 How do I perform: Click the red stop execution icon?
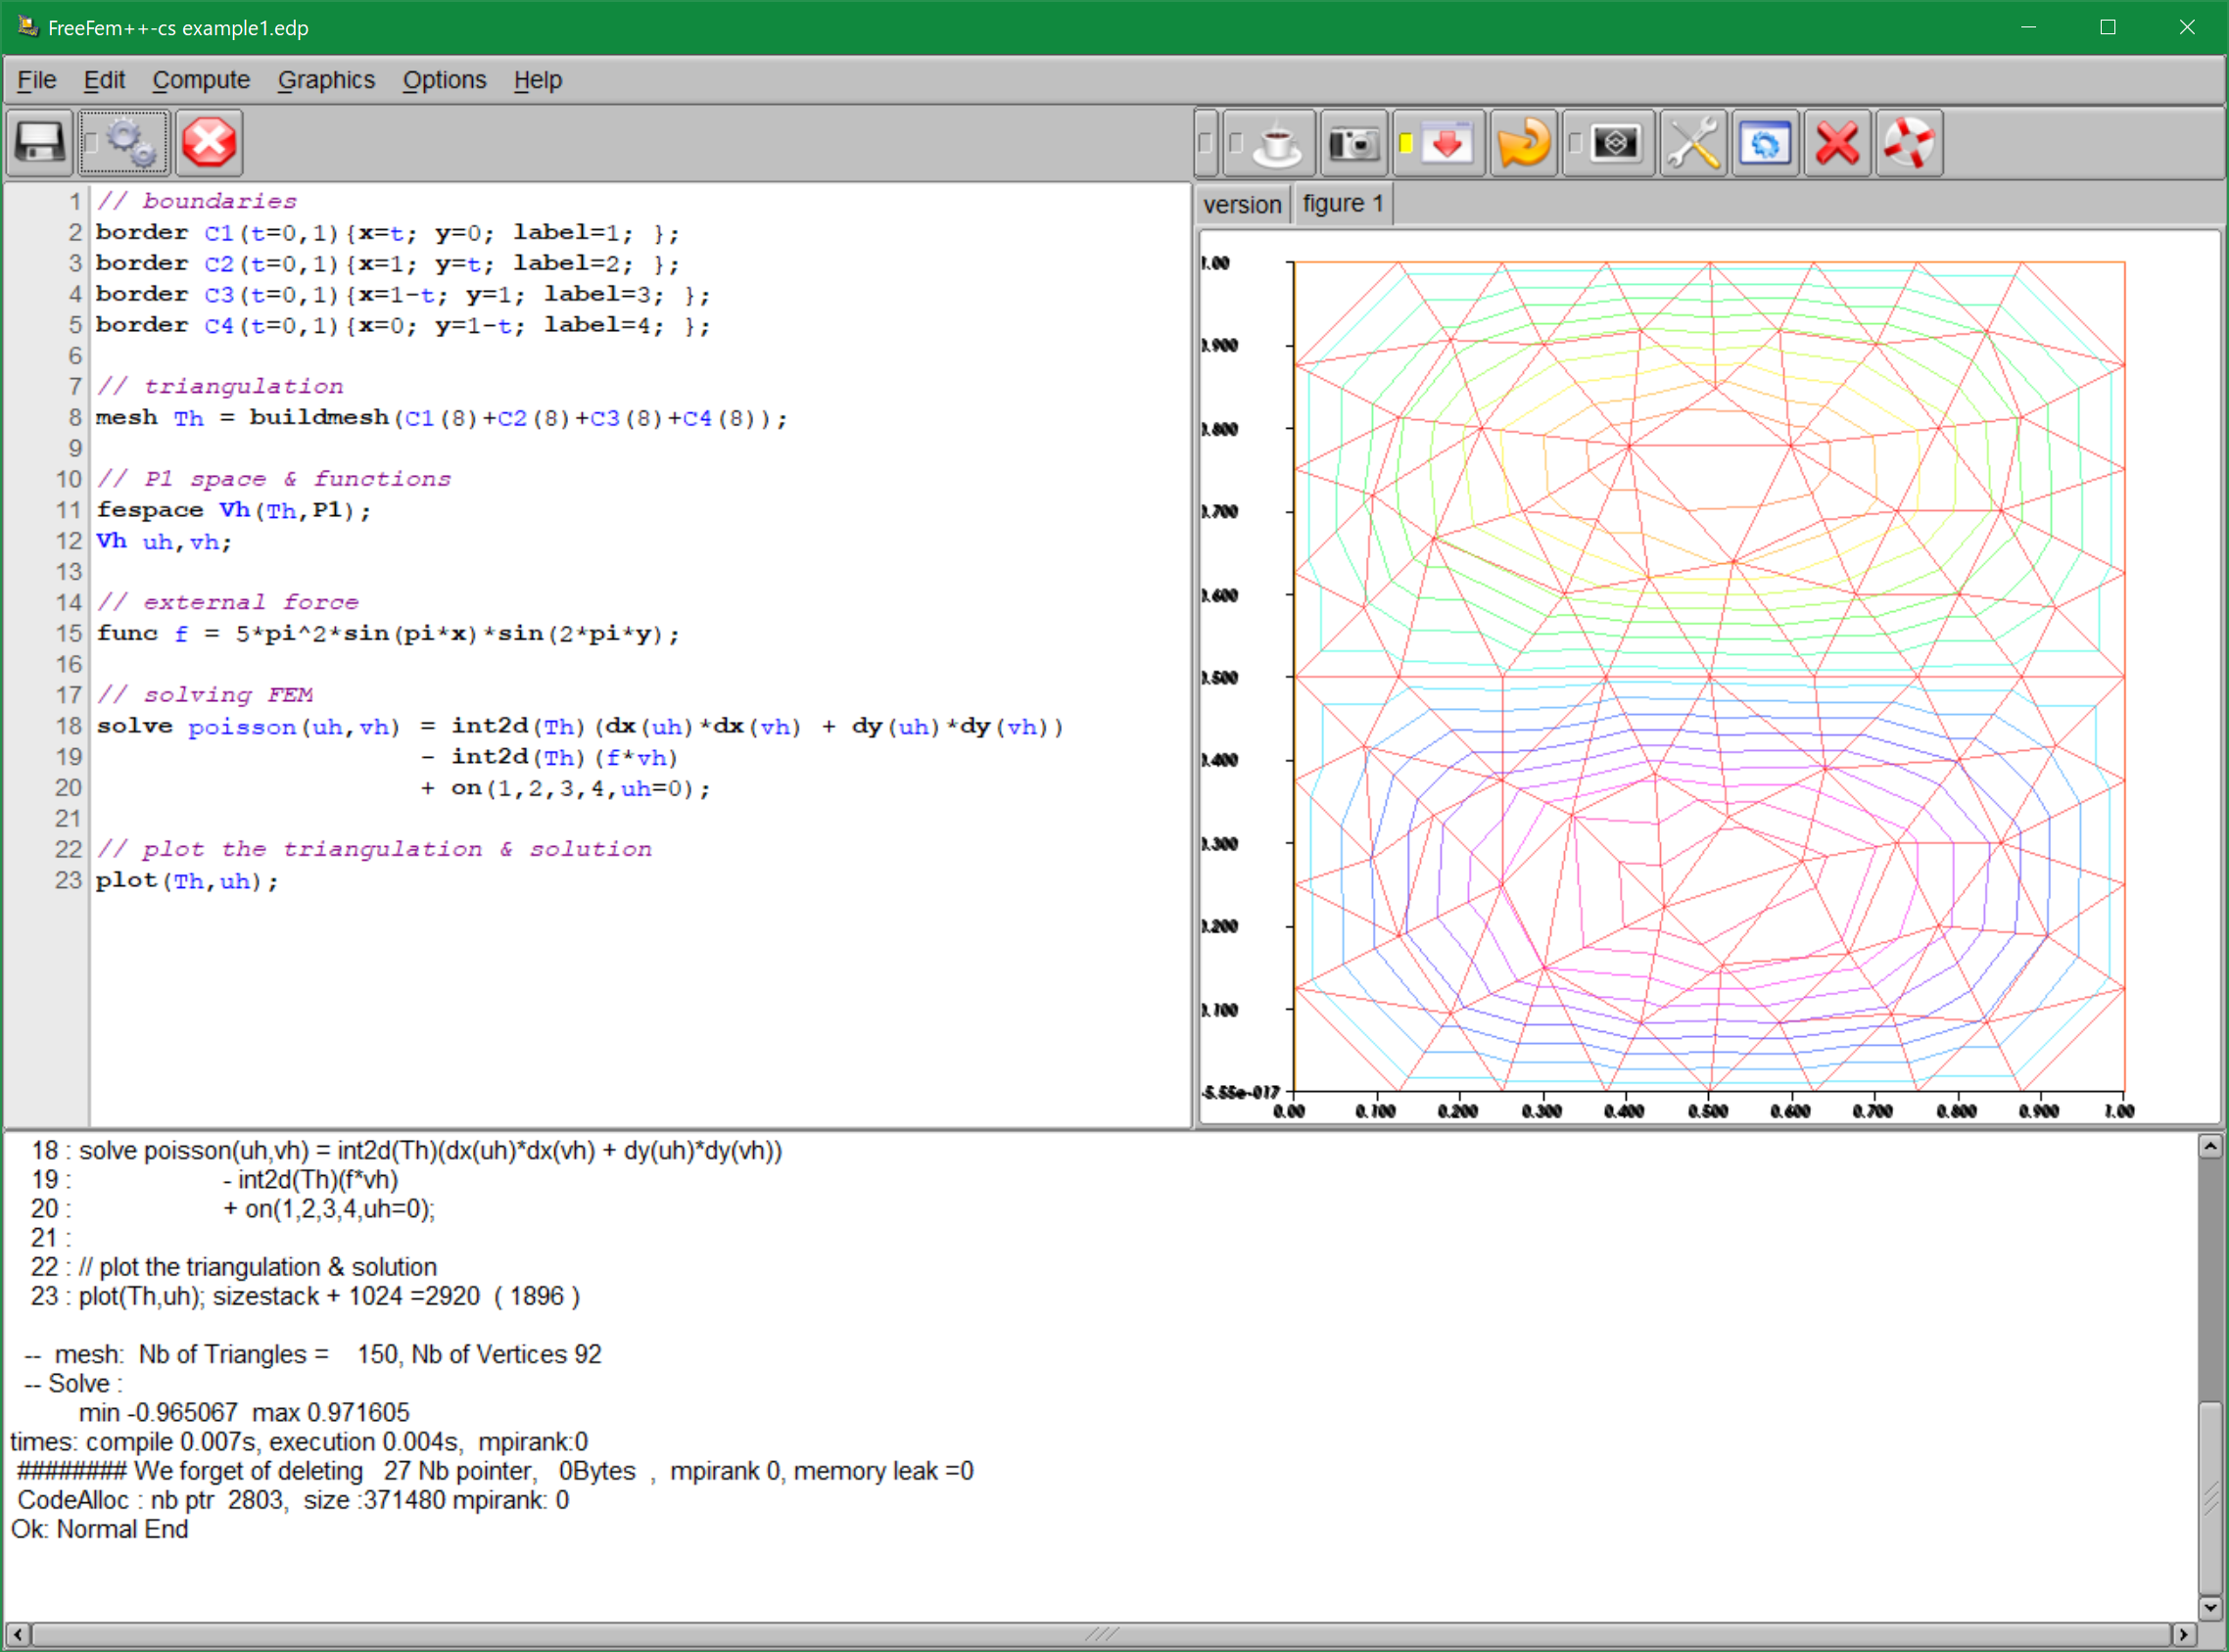tap(209, 143)
